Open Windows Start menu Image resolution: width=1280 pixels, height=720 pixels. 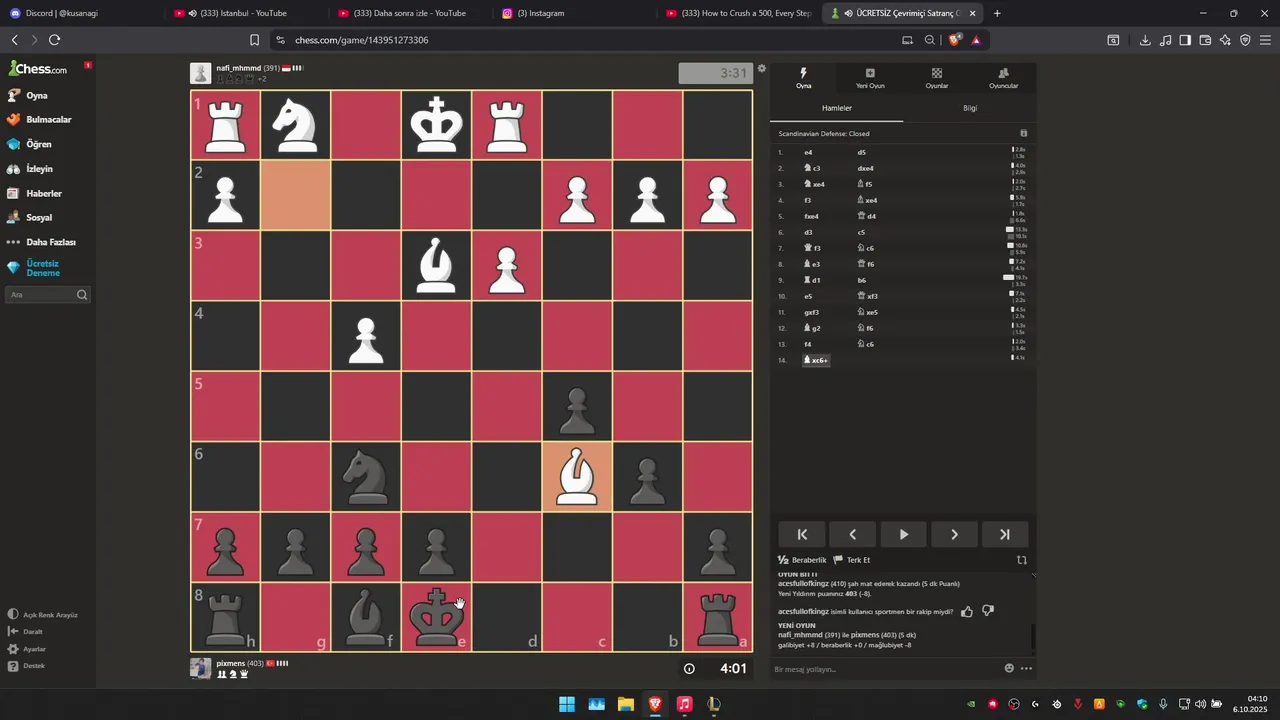pyautogui.click(x=567, y=704)
